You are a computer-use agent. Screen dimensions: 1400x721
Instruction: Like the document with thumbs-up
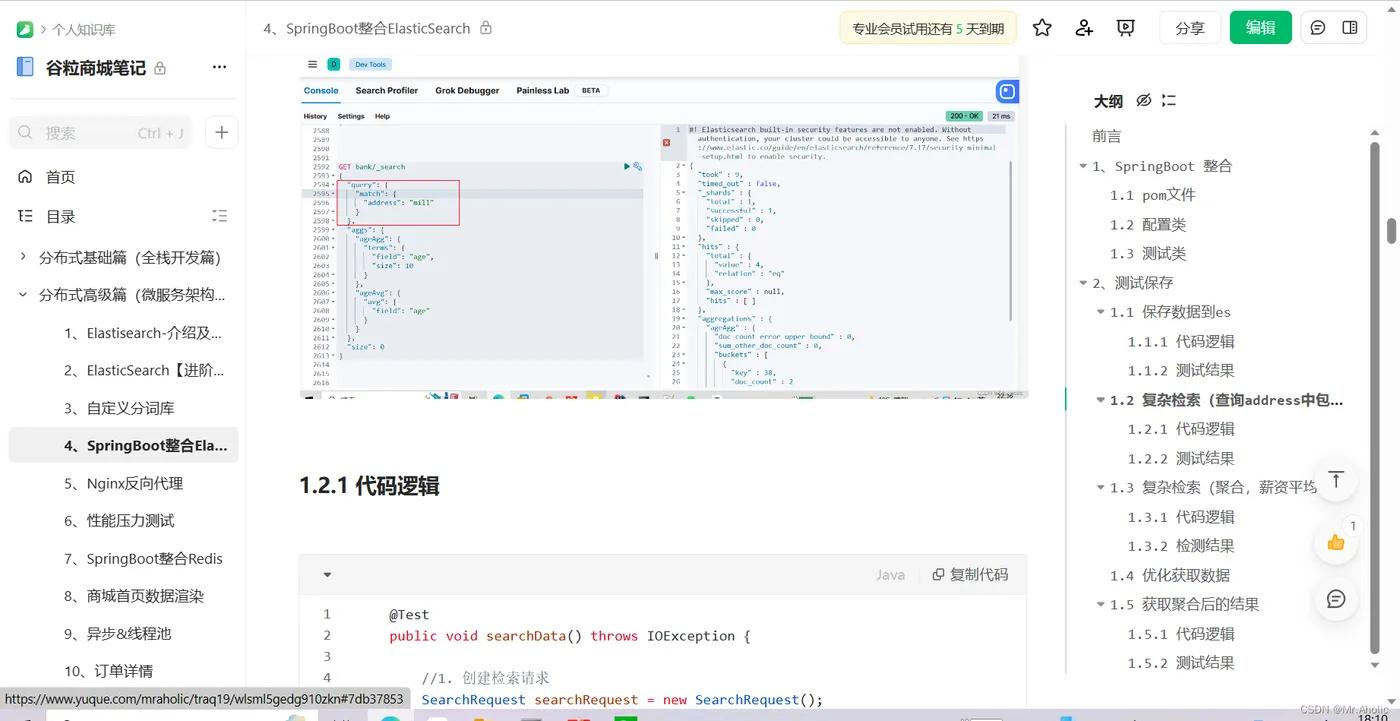tap(1336, 542)
